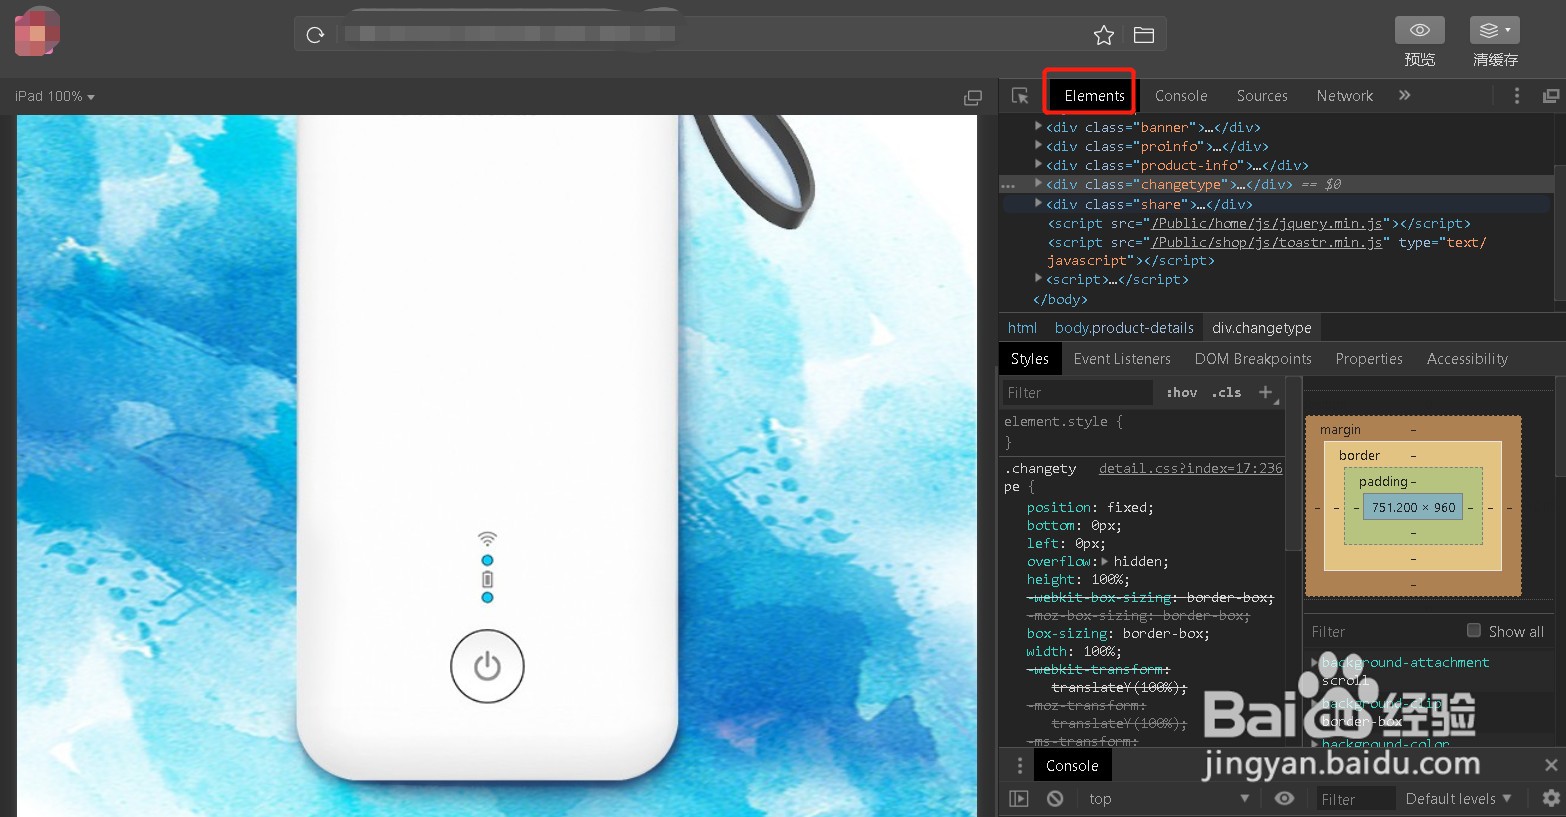Click the element row three-dots gutter

coord(1008,185)
